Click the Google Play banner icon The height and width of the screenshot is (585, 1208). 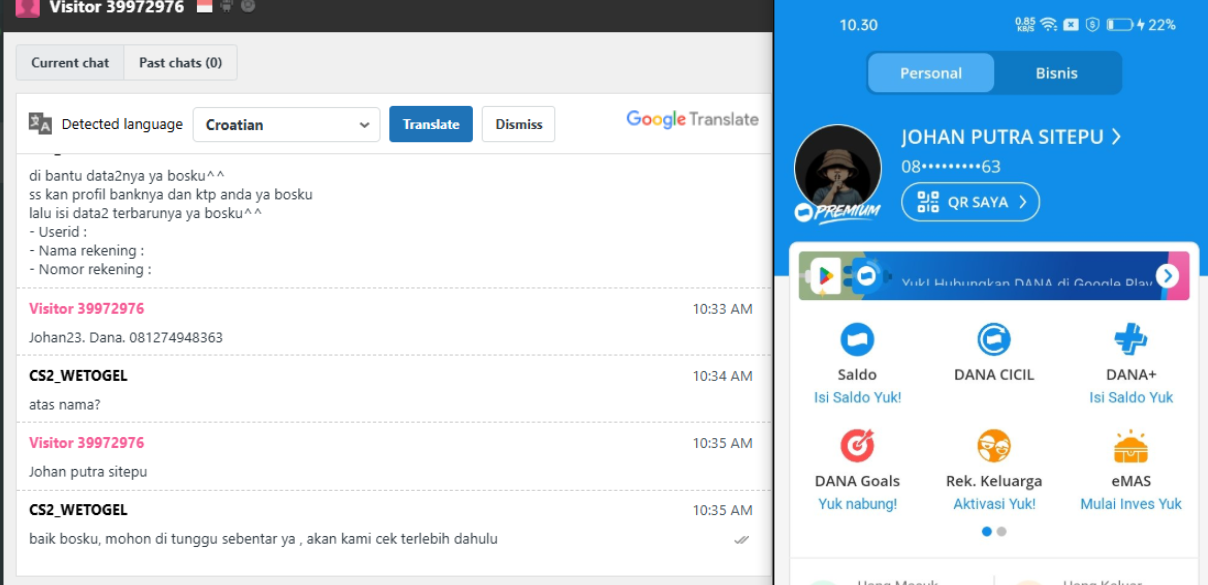[x=826, y=276]
